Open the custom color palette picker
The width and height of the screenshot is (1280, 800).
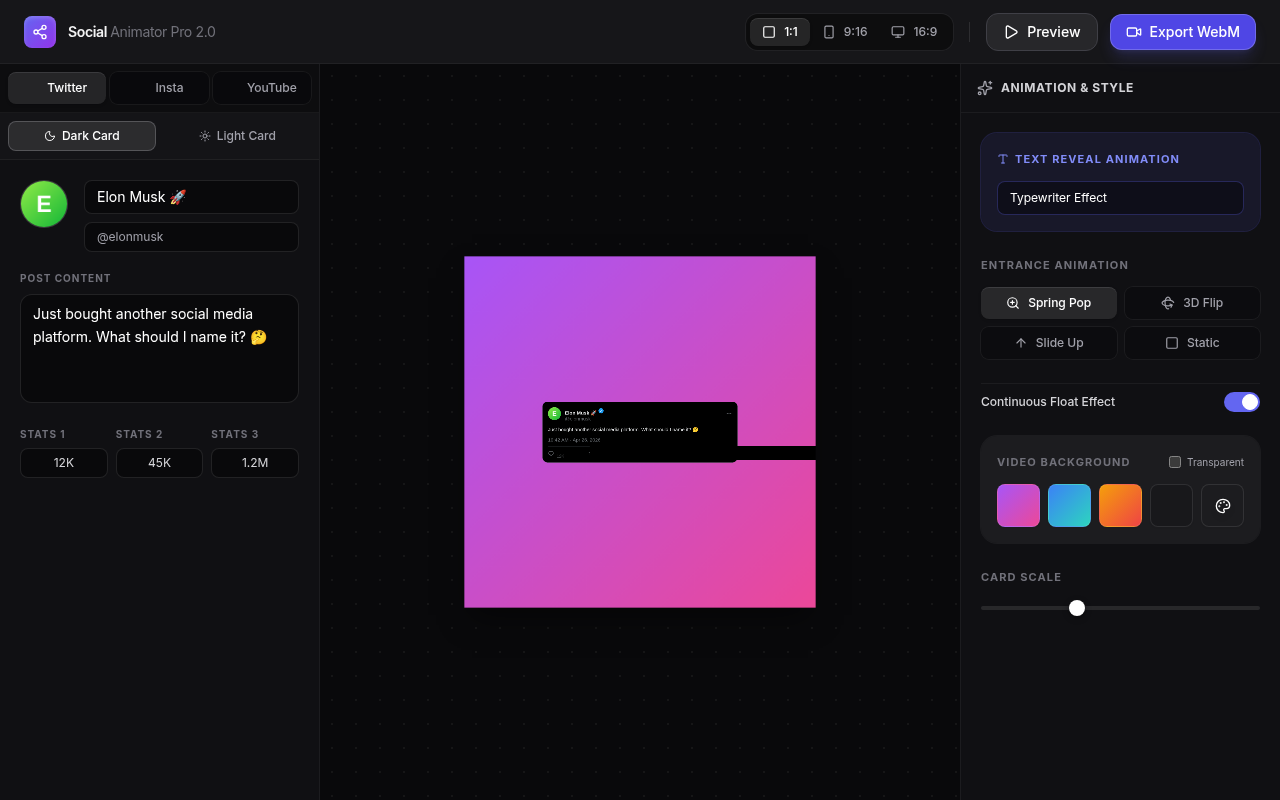click(1222, 505)
